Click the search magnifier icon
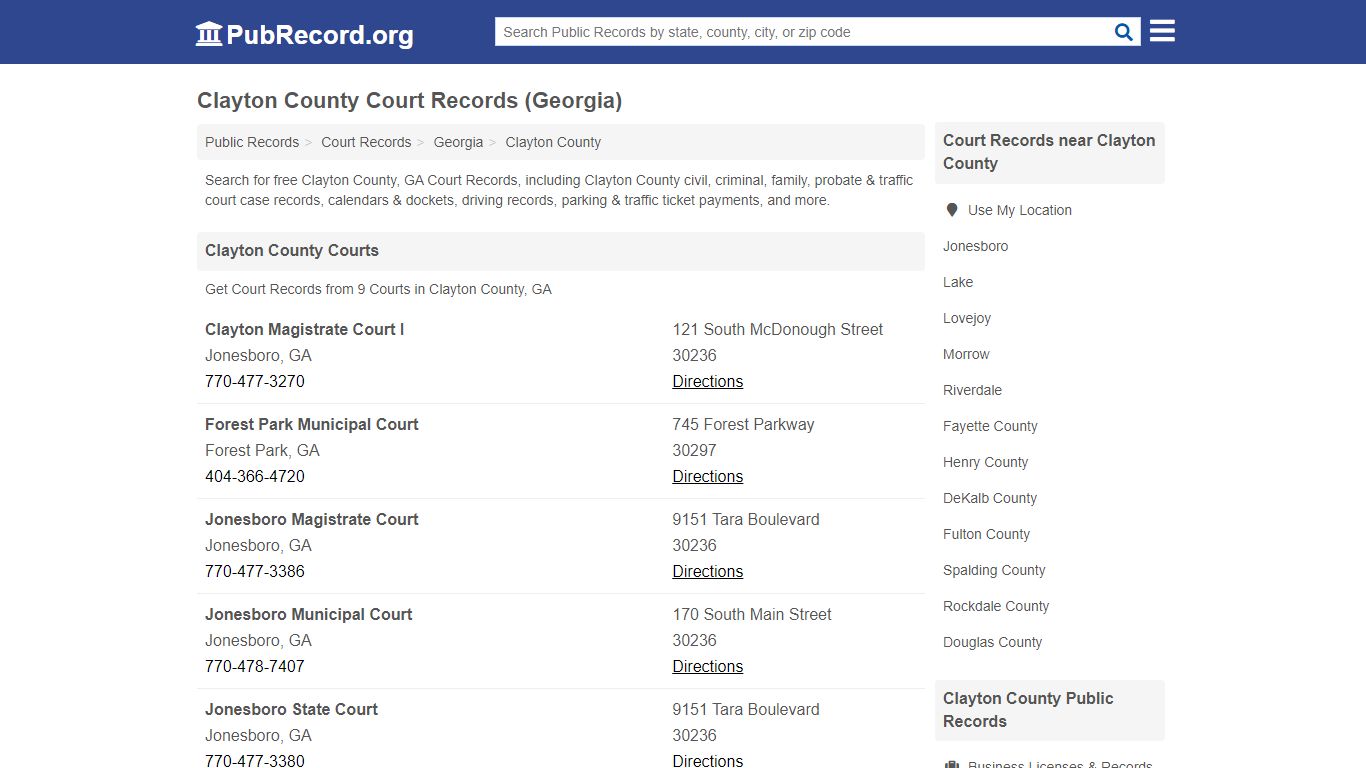This screenshot has height=768, width=1366. coord(1124,32)
